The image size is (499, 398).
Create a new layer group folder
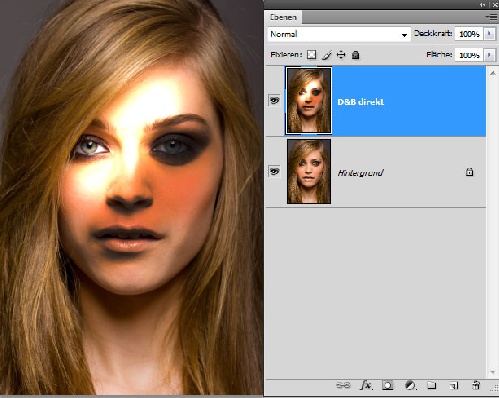click(x=432, y=386)
